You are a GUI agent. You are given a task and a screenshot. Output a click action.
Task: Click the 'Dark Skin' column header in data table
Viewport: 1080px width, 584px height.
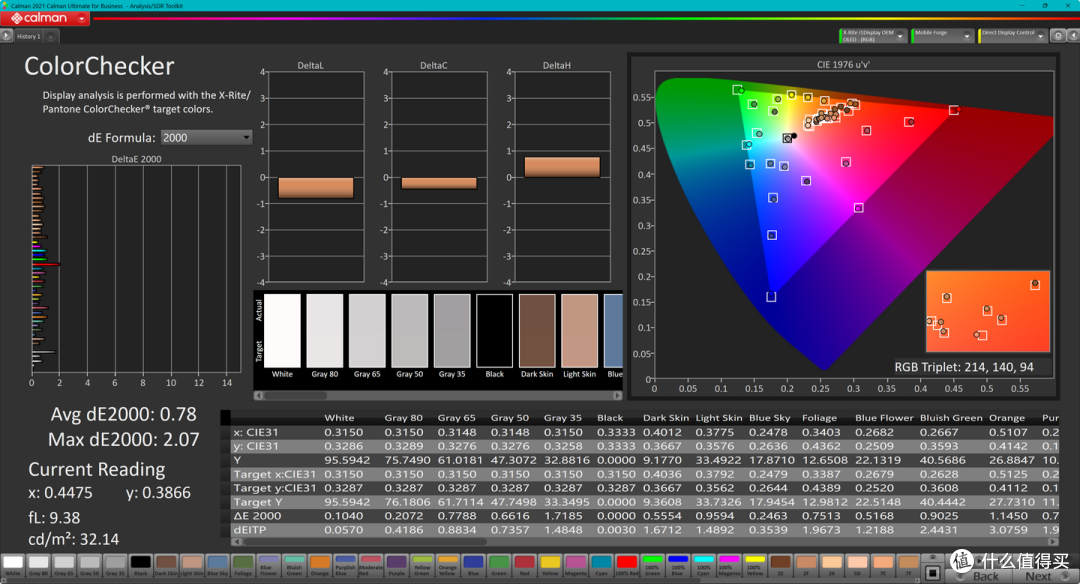click(x=665, y=417)
